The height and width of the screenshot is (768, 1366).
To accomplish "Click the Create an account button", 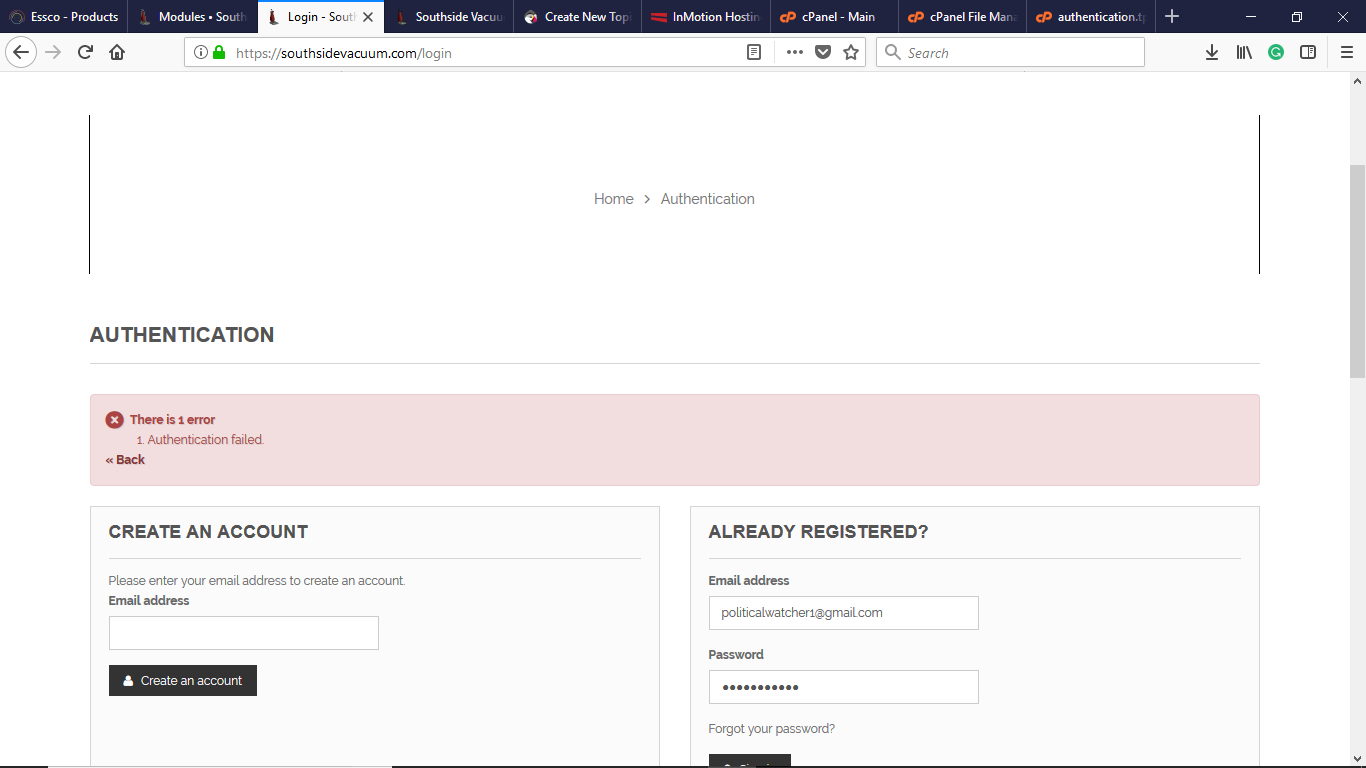I will pos(183,680).
